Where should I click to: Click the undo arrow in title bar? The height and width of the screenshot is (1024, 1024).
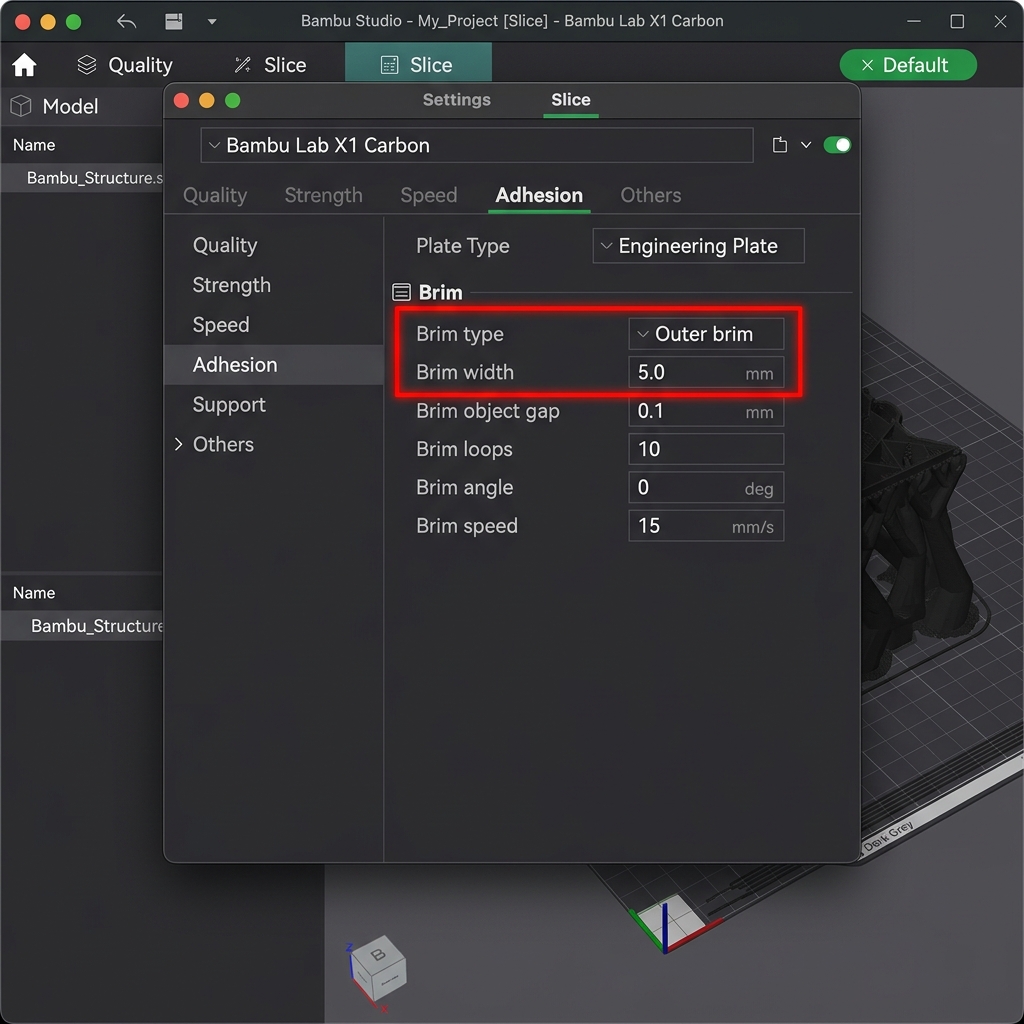pyautogui.click(x=127, y=22)
